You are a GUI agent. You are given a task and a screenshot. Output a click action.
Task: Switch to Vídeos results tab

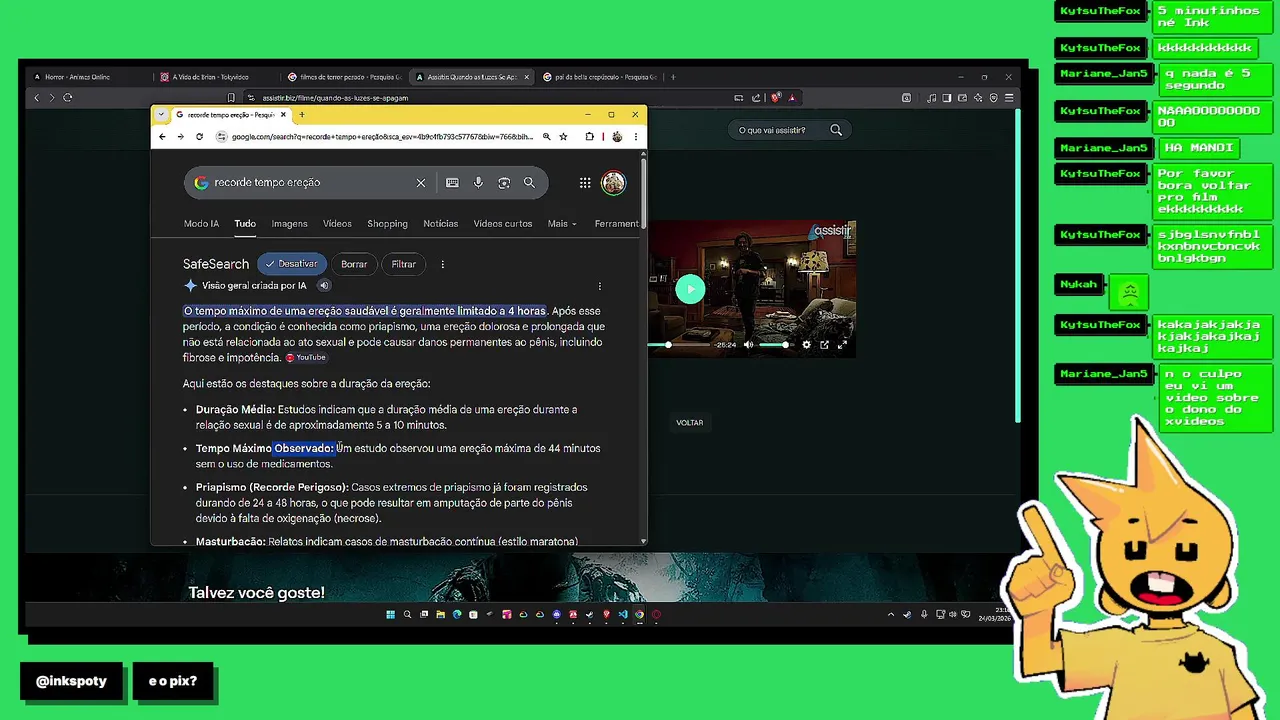click(x=337, y=224)
